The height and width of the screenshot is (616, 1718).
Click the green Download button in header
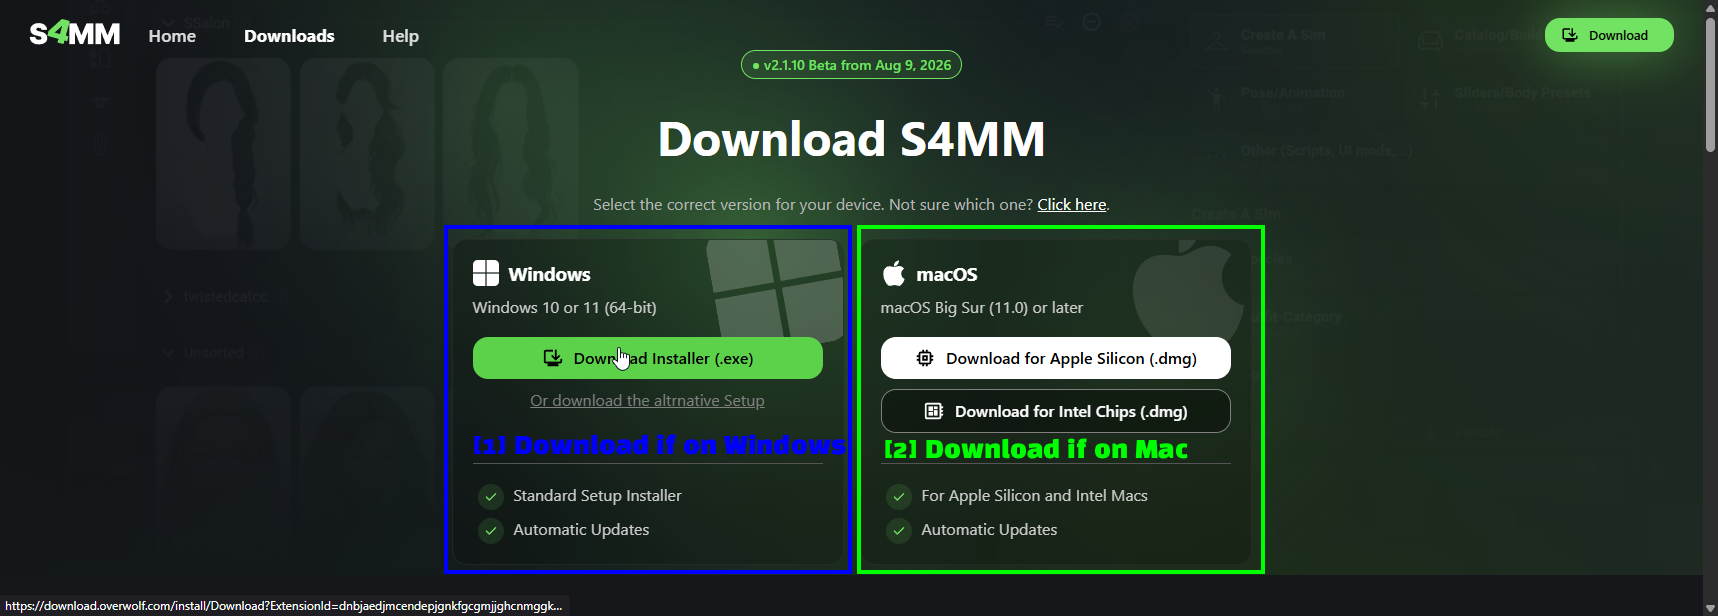[1609, 35]
